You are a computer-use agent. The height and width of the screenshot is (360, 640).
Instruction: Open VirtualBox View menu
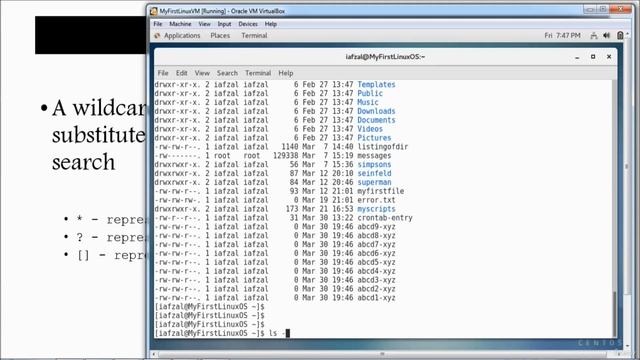coord(204,24)
